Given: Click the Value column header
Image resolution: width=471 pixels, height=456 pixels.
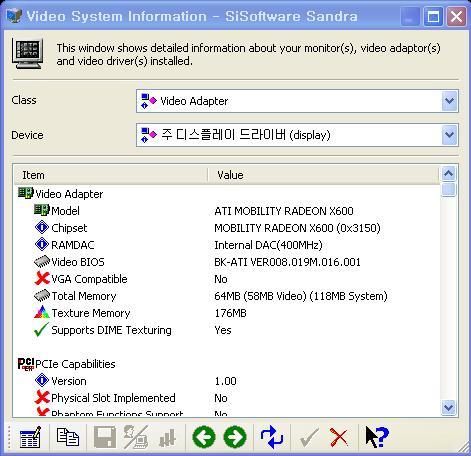Looking at the screenshot, I should [x=323, y=175].
